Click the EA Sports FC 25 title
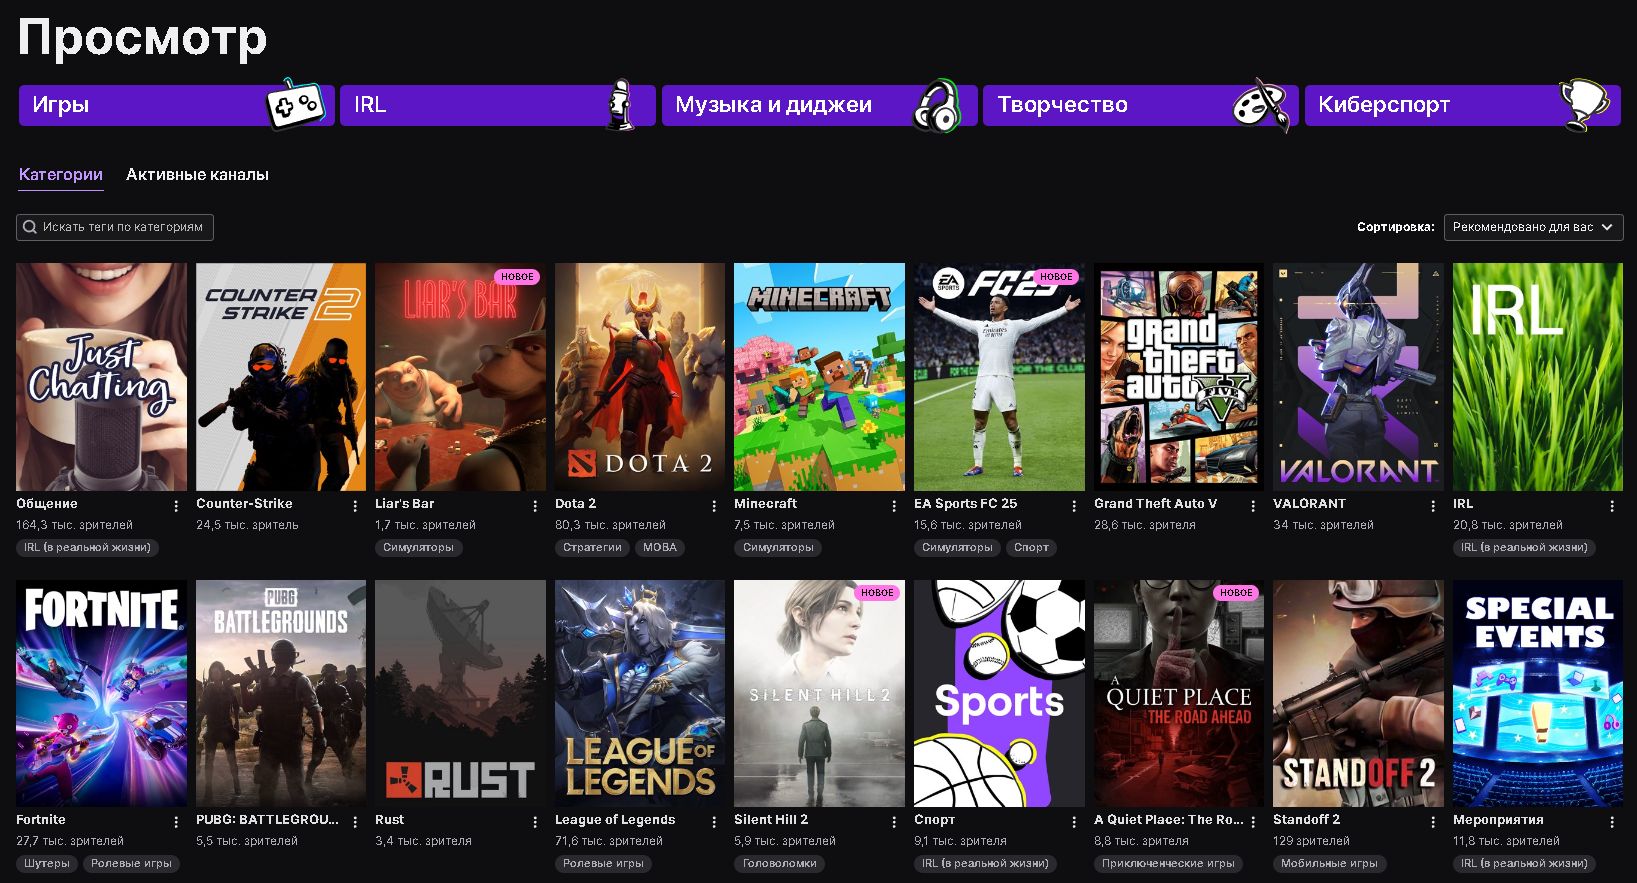Viewport: 1637px width, 883px height. click(965, 504)
